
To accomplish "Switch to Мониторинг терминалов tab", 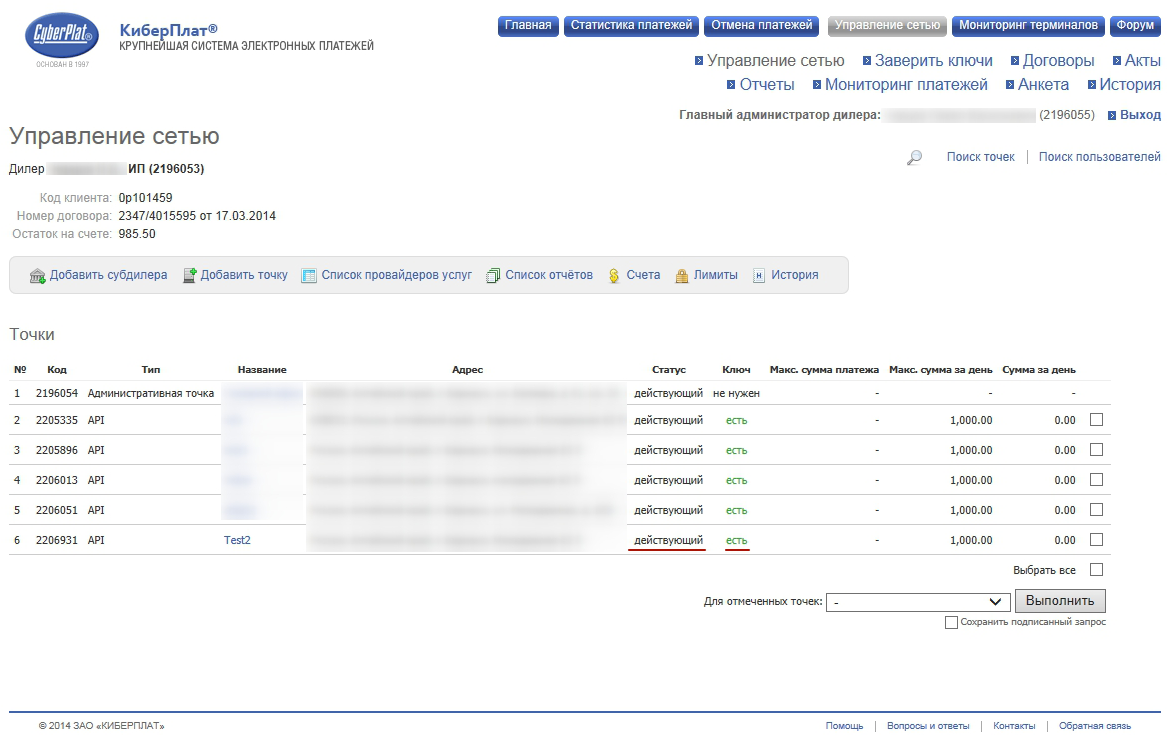I will [1029, 26].
